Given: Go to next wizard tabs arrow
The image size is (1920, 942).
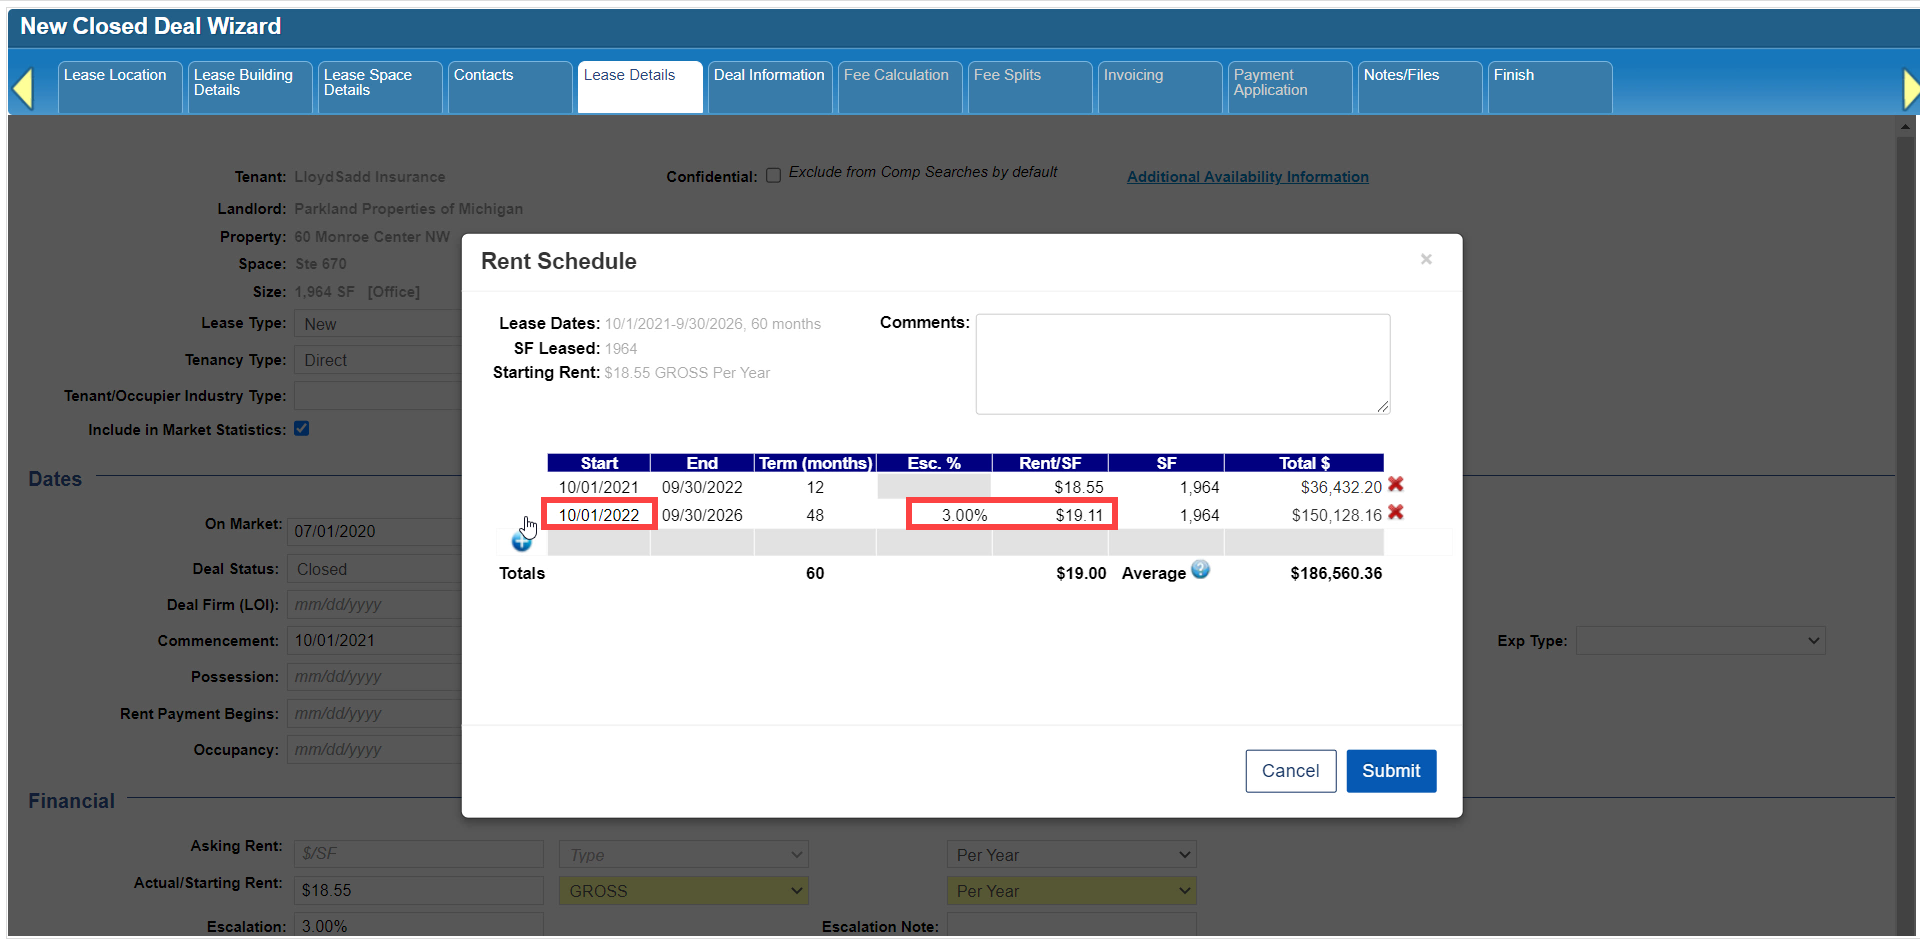Looking at the screenshot, I should (1910, 88).
